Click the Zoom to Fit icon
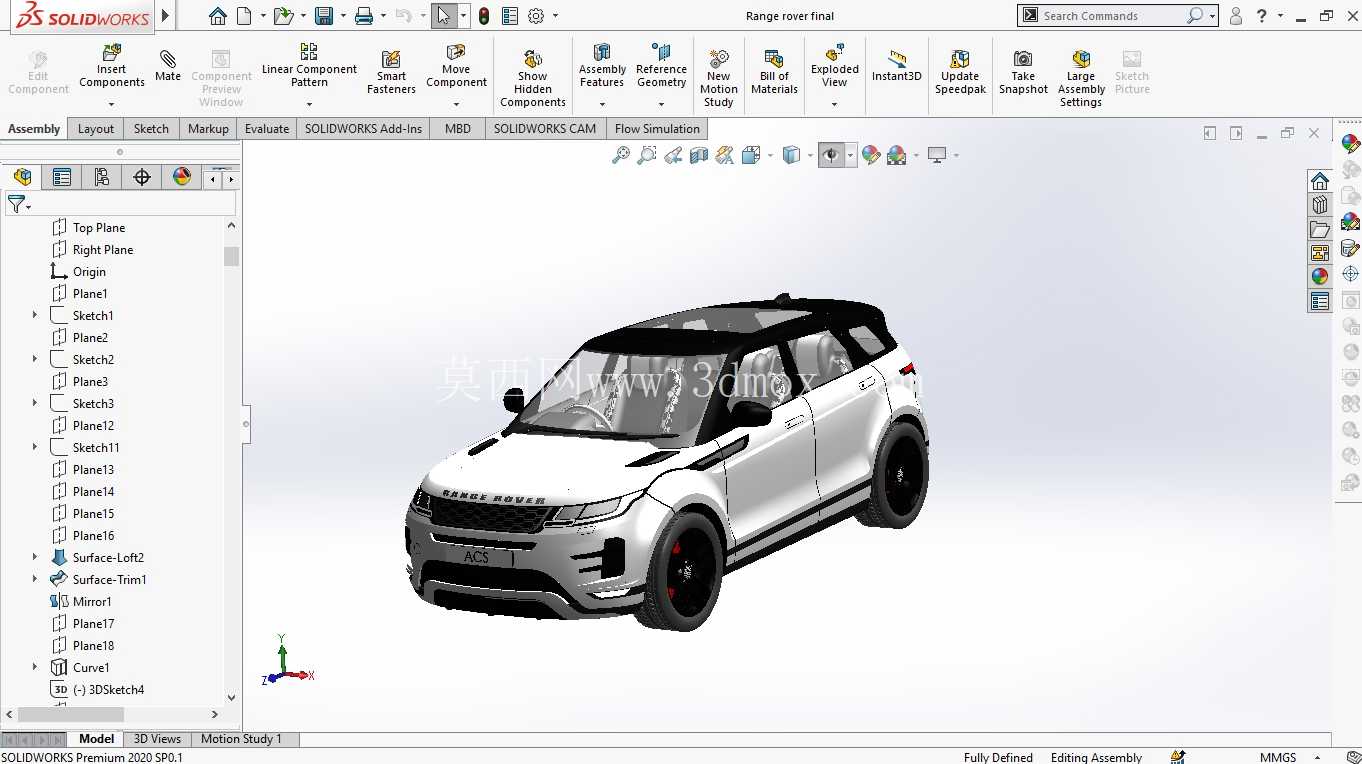 coord(621,155)
